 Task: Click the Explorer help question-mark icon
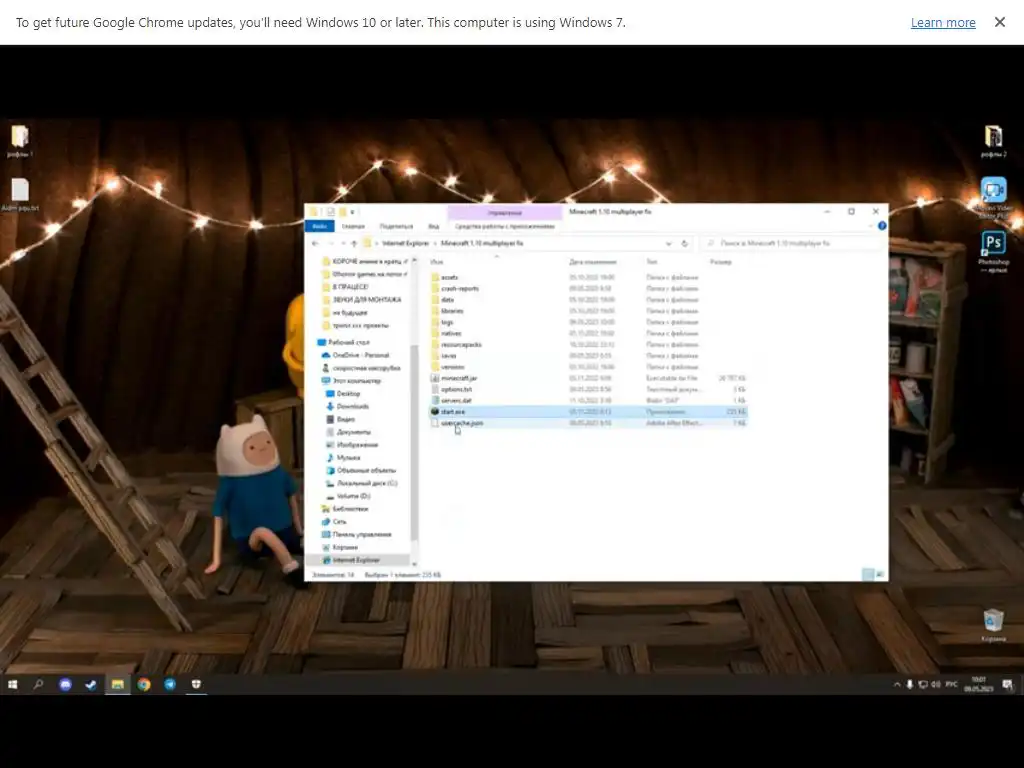coord(882,226)
